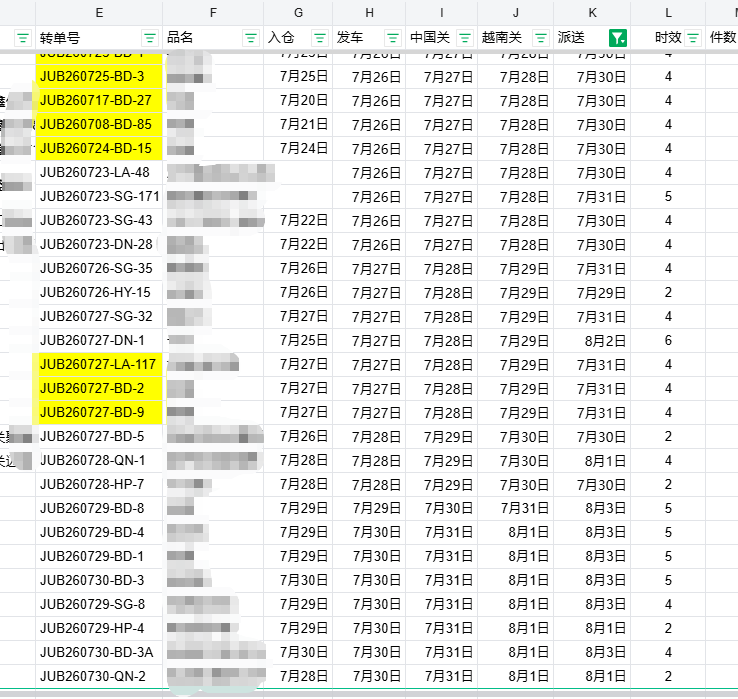Viewport: 738px width, 699px height.
Task: Open active filter on 派送 column
Action: (618, 38)
